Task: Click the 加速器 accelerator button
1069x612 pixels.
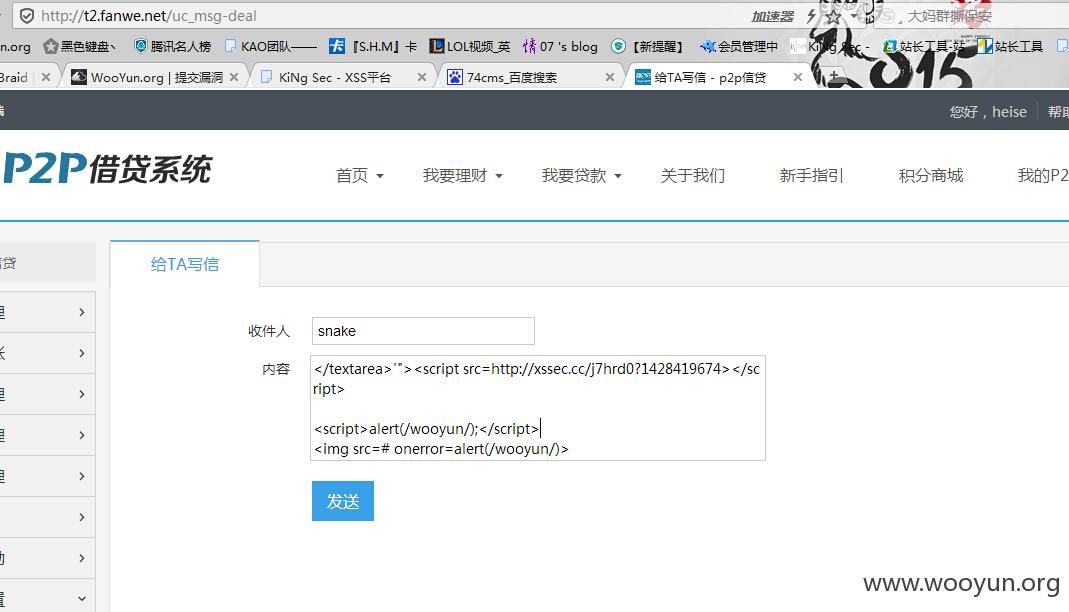Action: (772, 16)
